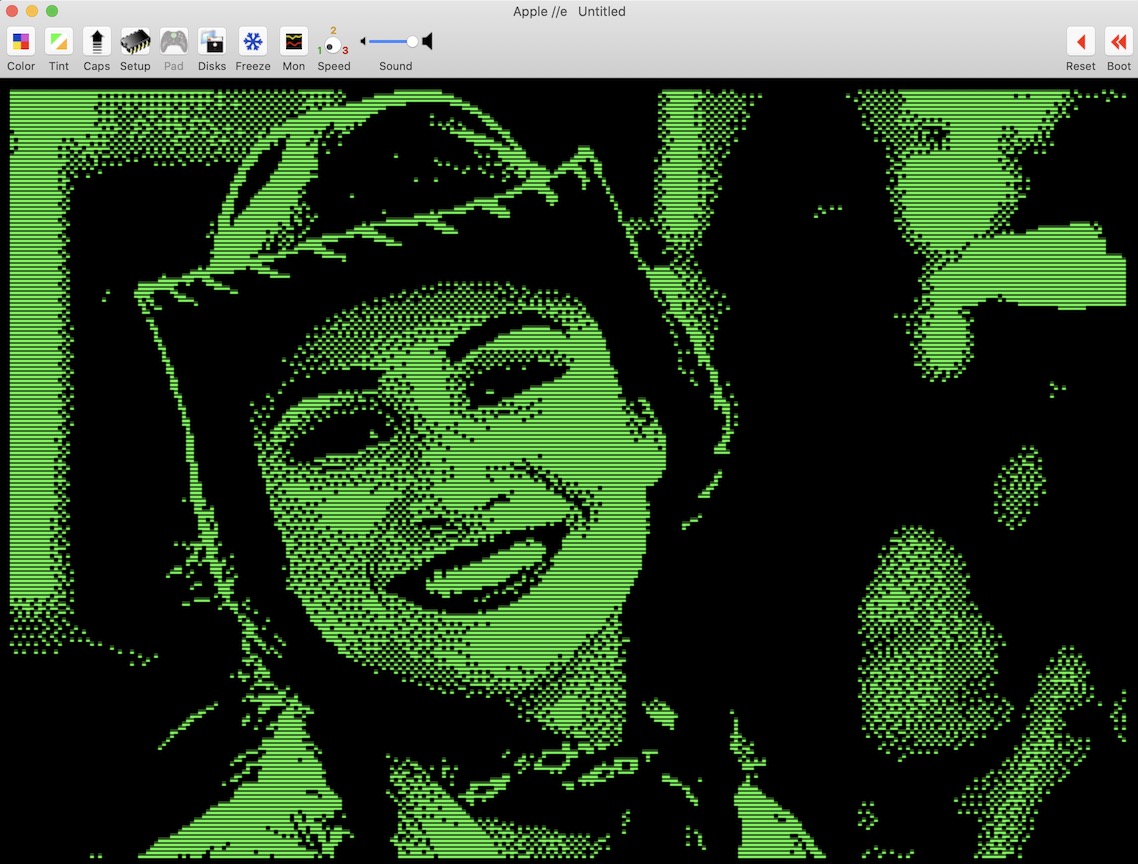
Task: Open the Mon monitor icon
Action: (293, 41)
